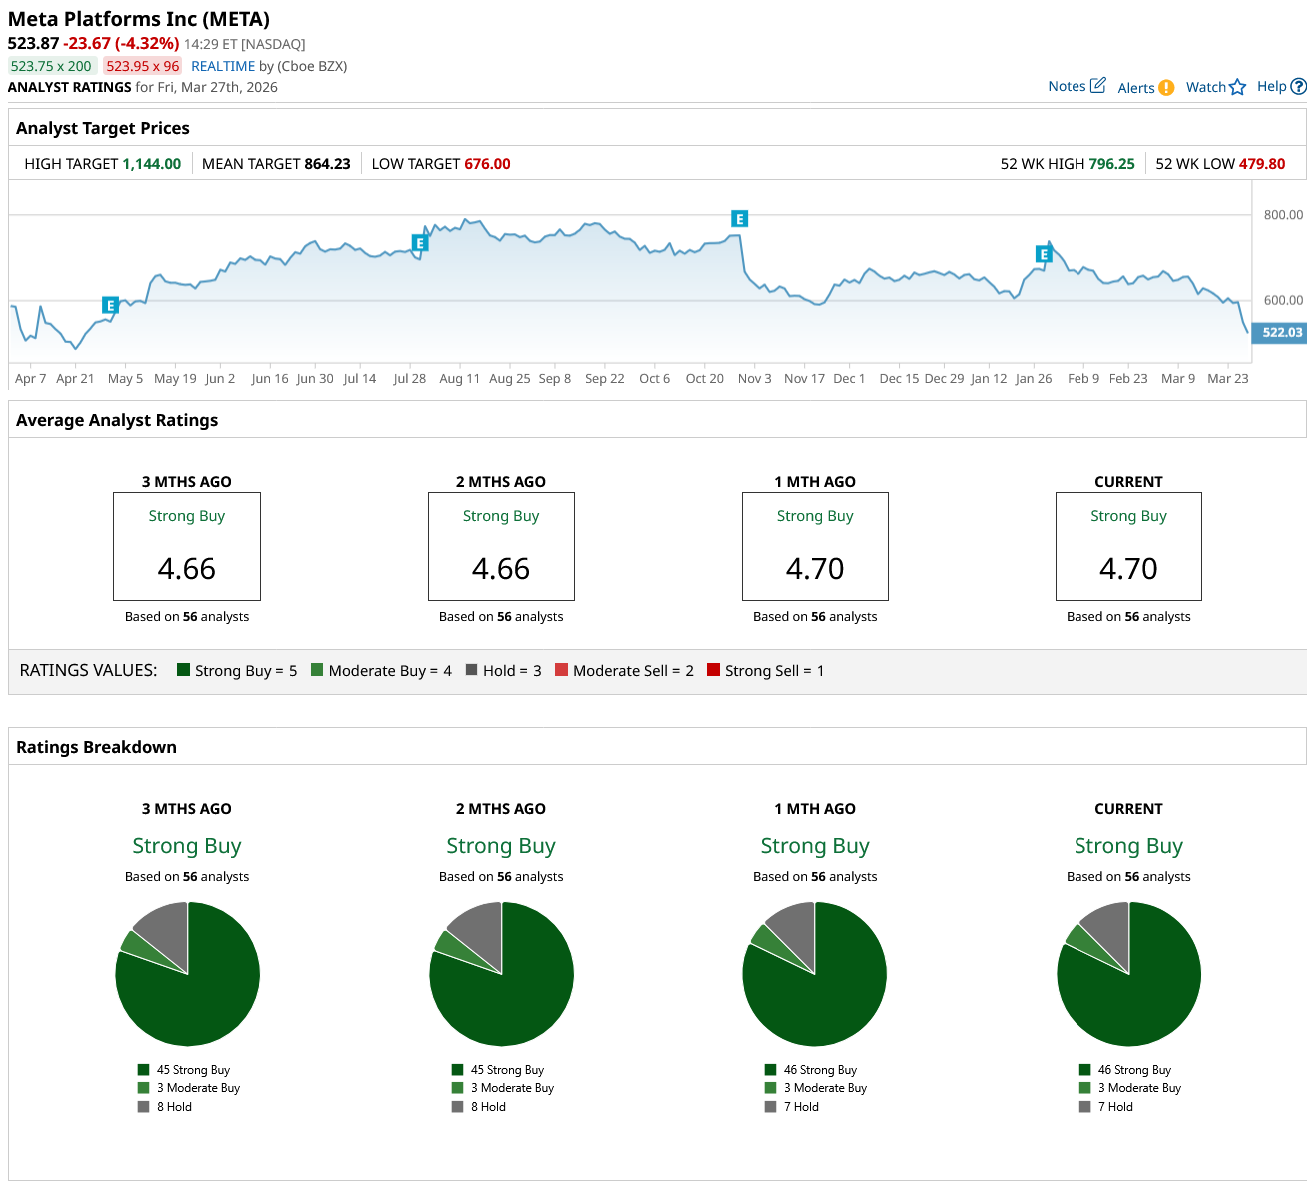Add META to Watch via star icon

click(1238, 87)
